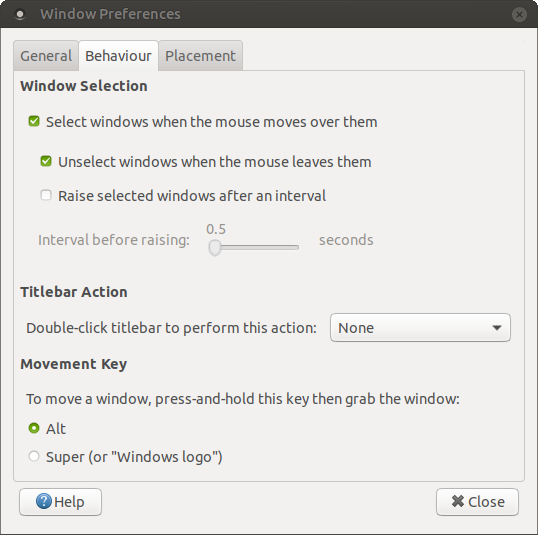Open the double-click titlebar action dropdown
Image resolution: width=538 pixels, height=535 pixels.
[420, 328]
